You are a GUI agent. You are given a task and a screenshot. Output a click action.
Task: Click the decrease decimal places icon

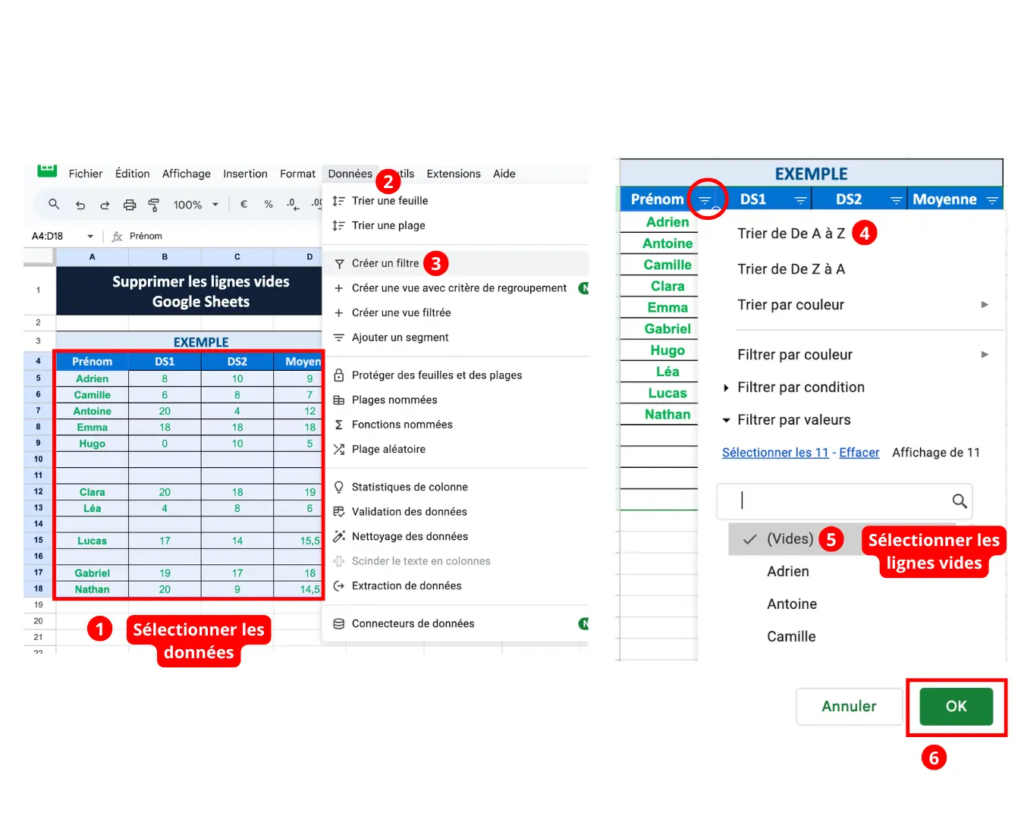point(293,204)
